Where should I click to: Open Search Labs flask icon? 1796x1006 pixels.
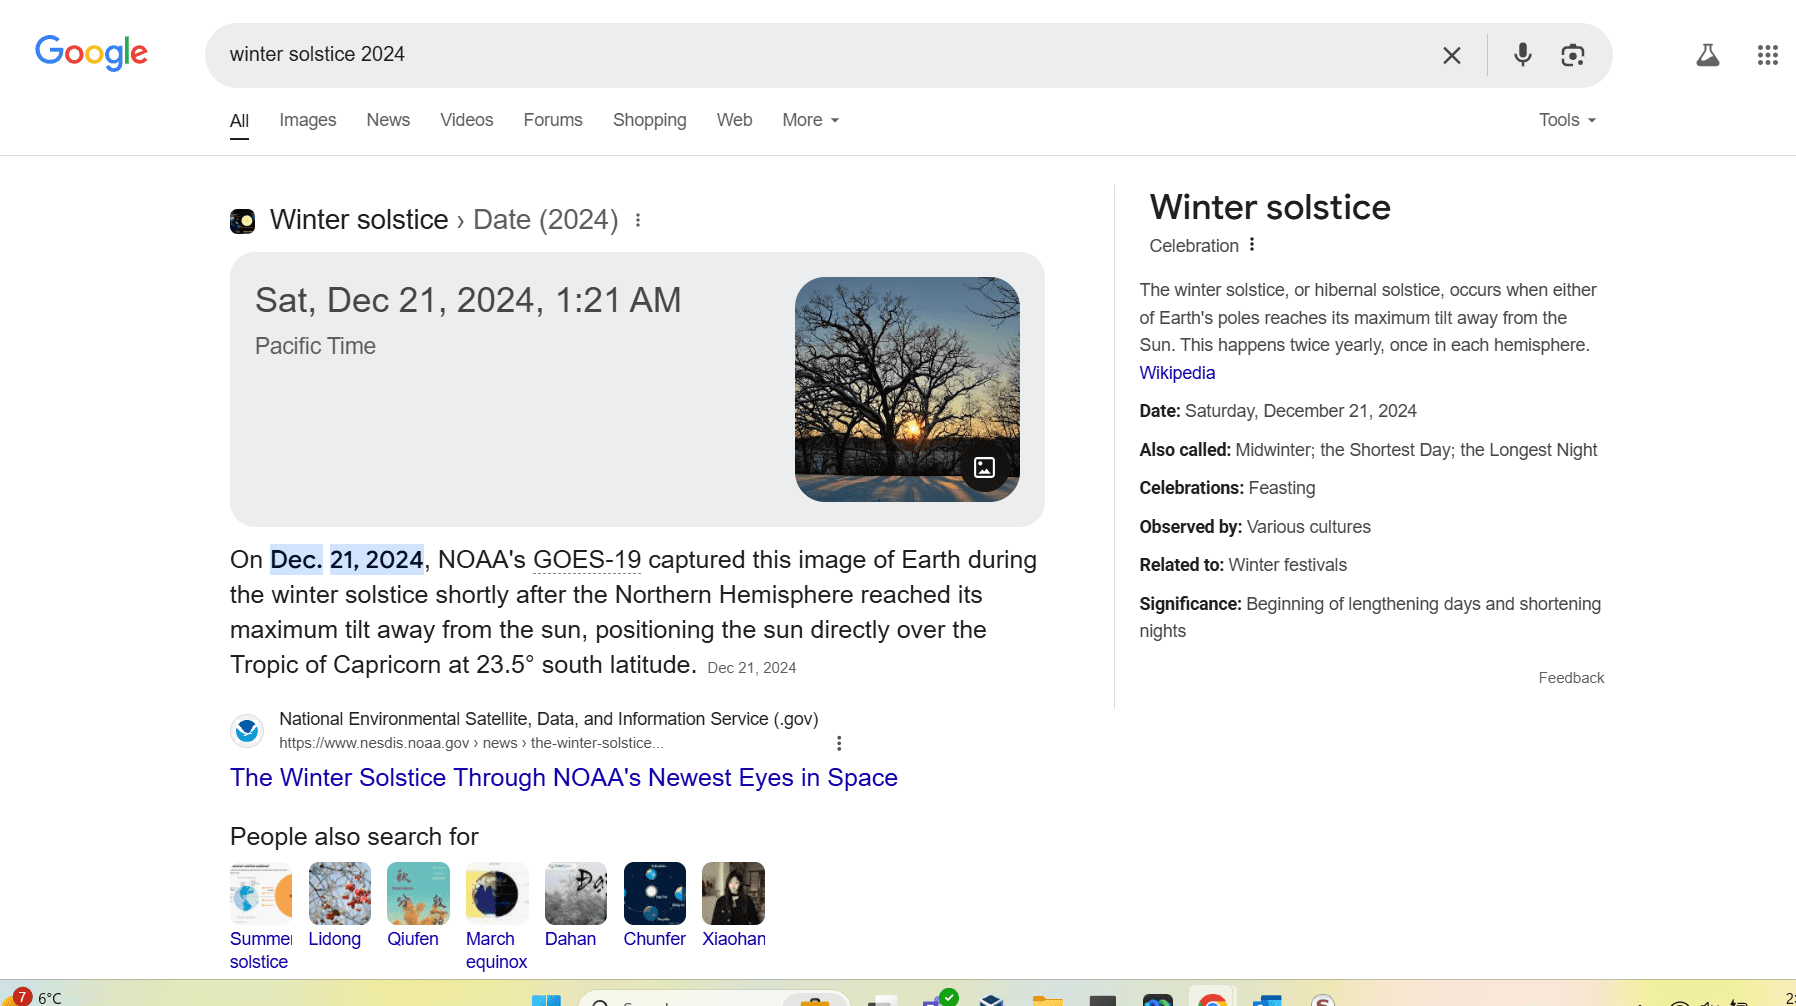1707,55
